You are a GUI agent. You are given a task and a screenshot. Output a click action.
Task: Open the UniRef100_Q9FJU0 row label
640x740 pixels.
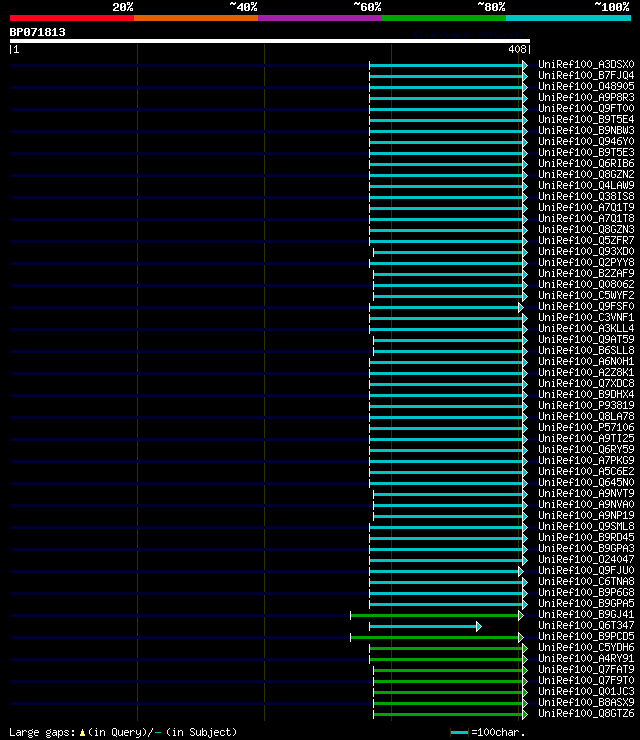586,571
